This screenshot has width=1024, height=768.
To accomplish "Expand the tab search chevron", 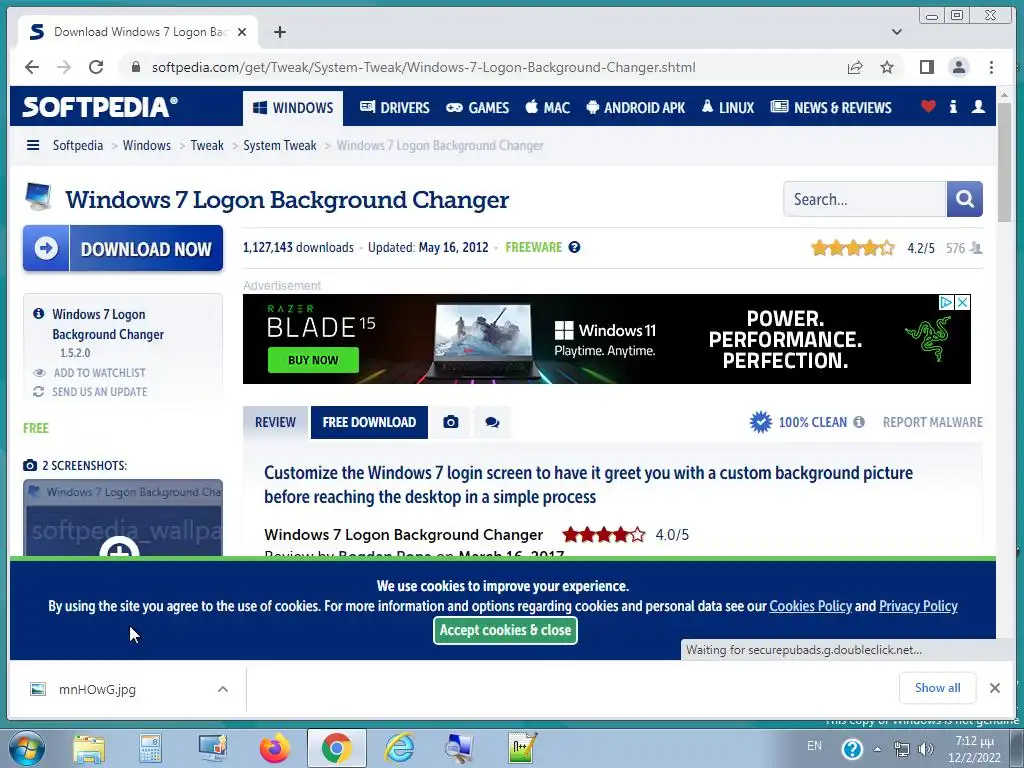I will coord(897,32).
